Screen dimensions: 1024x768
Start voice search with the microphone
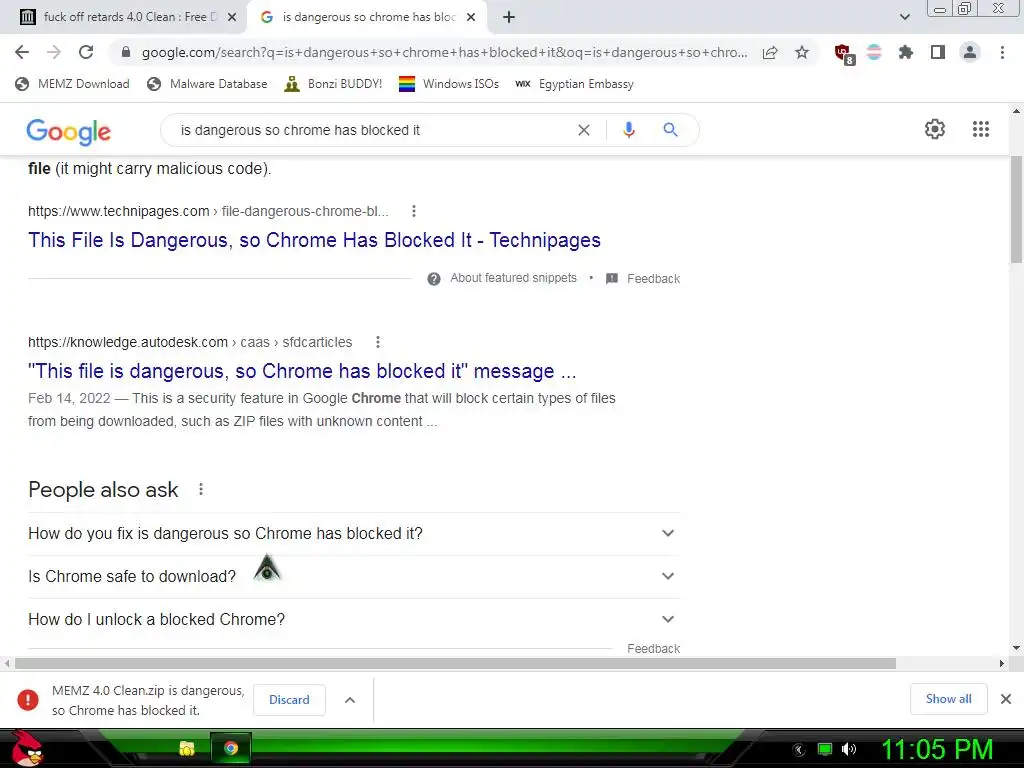pyautogui.click(x=628, y=130)
